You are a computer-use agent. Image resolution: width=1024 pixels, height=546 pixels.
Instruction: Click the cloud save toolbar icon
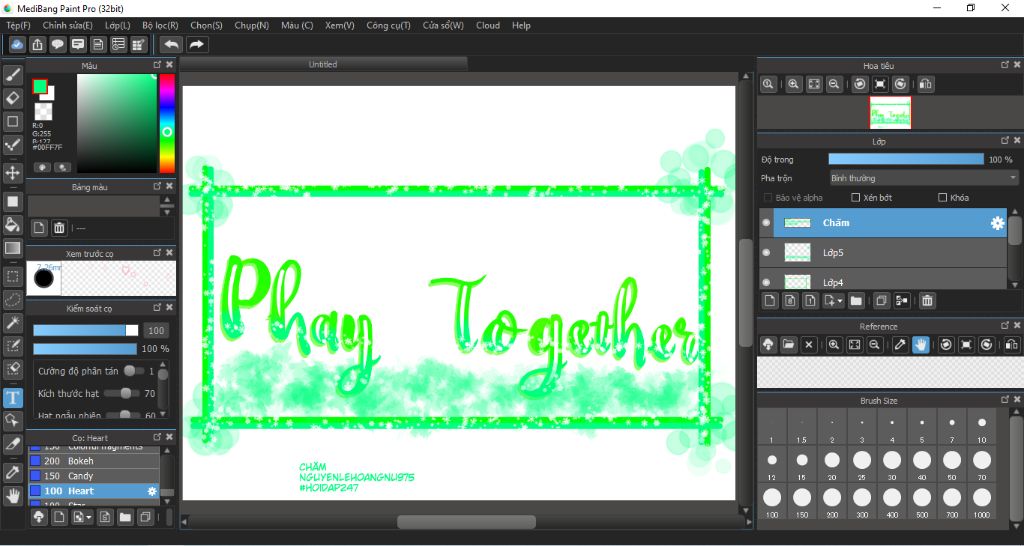pos(18,44)
